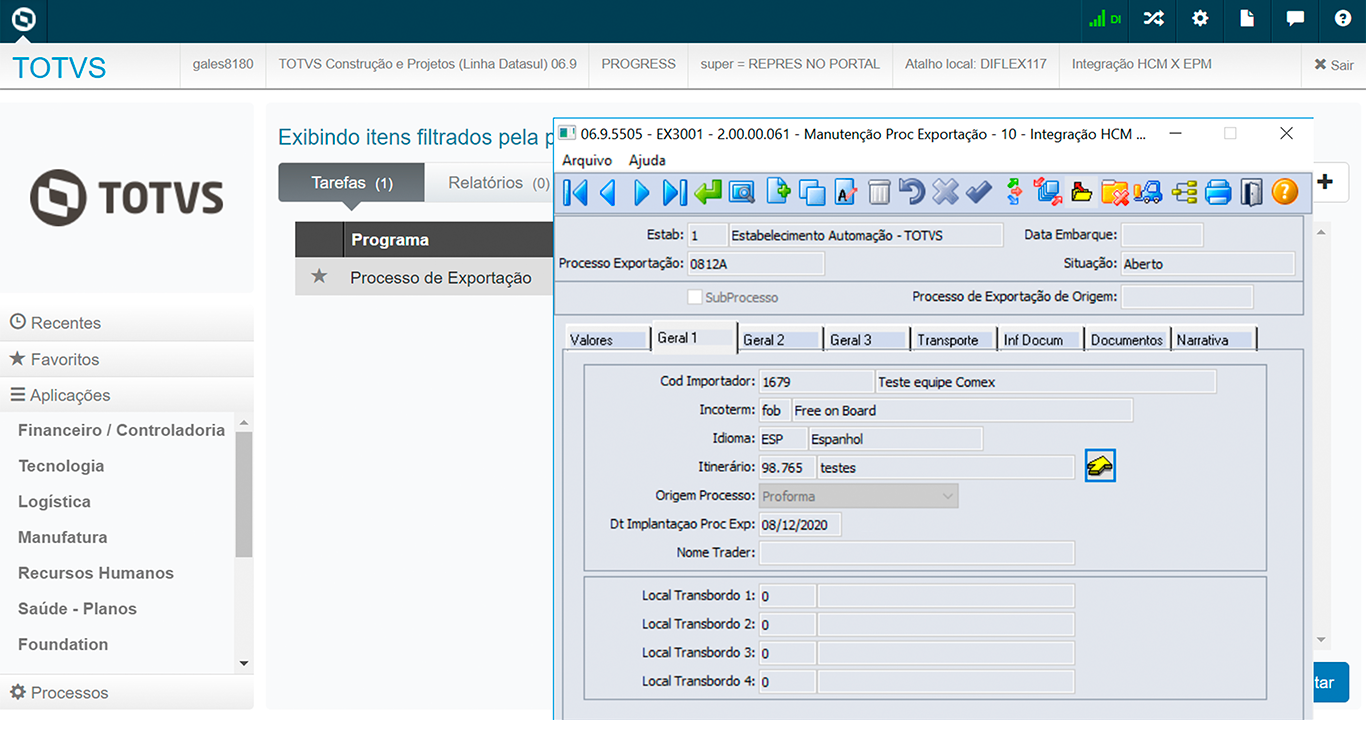
Task: Click the forklift icon in toolbar
Action: tap(1148, 192)
